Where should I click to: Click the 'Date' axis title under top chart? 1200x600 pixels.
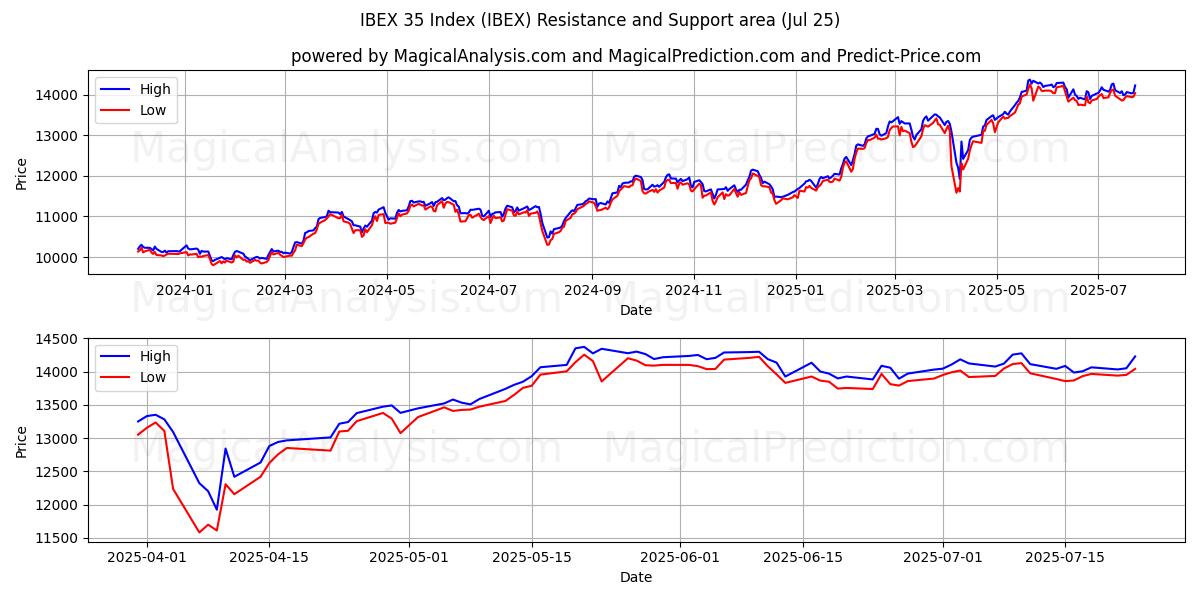pyautogui.click(x=636, y=310)
